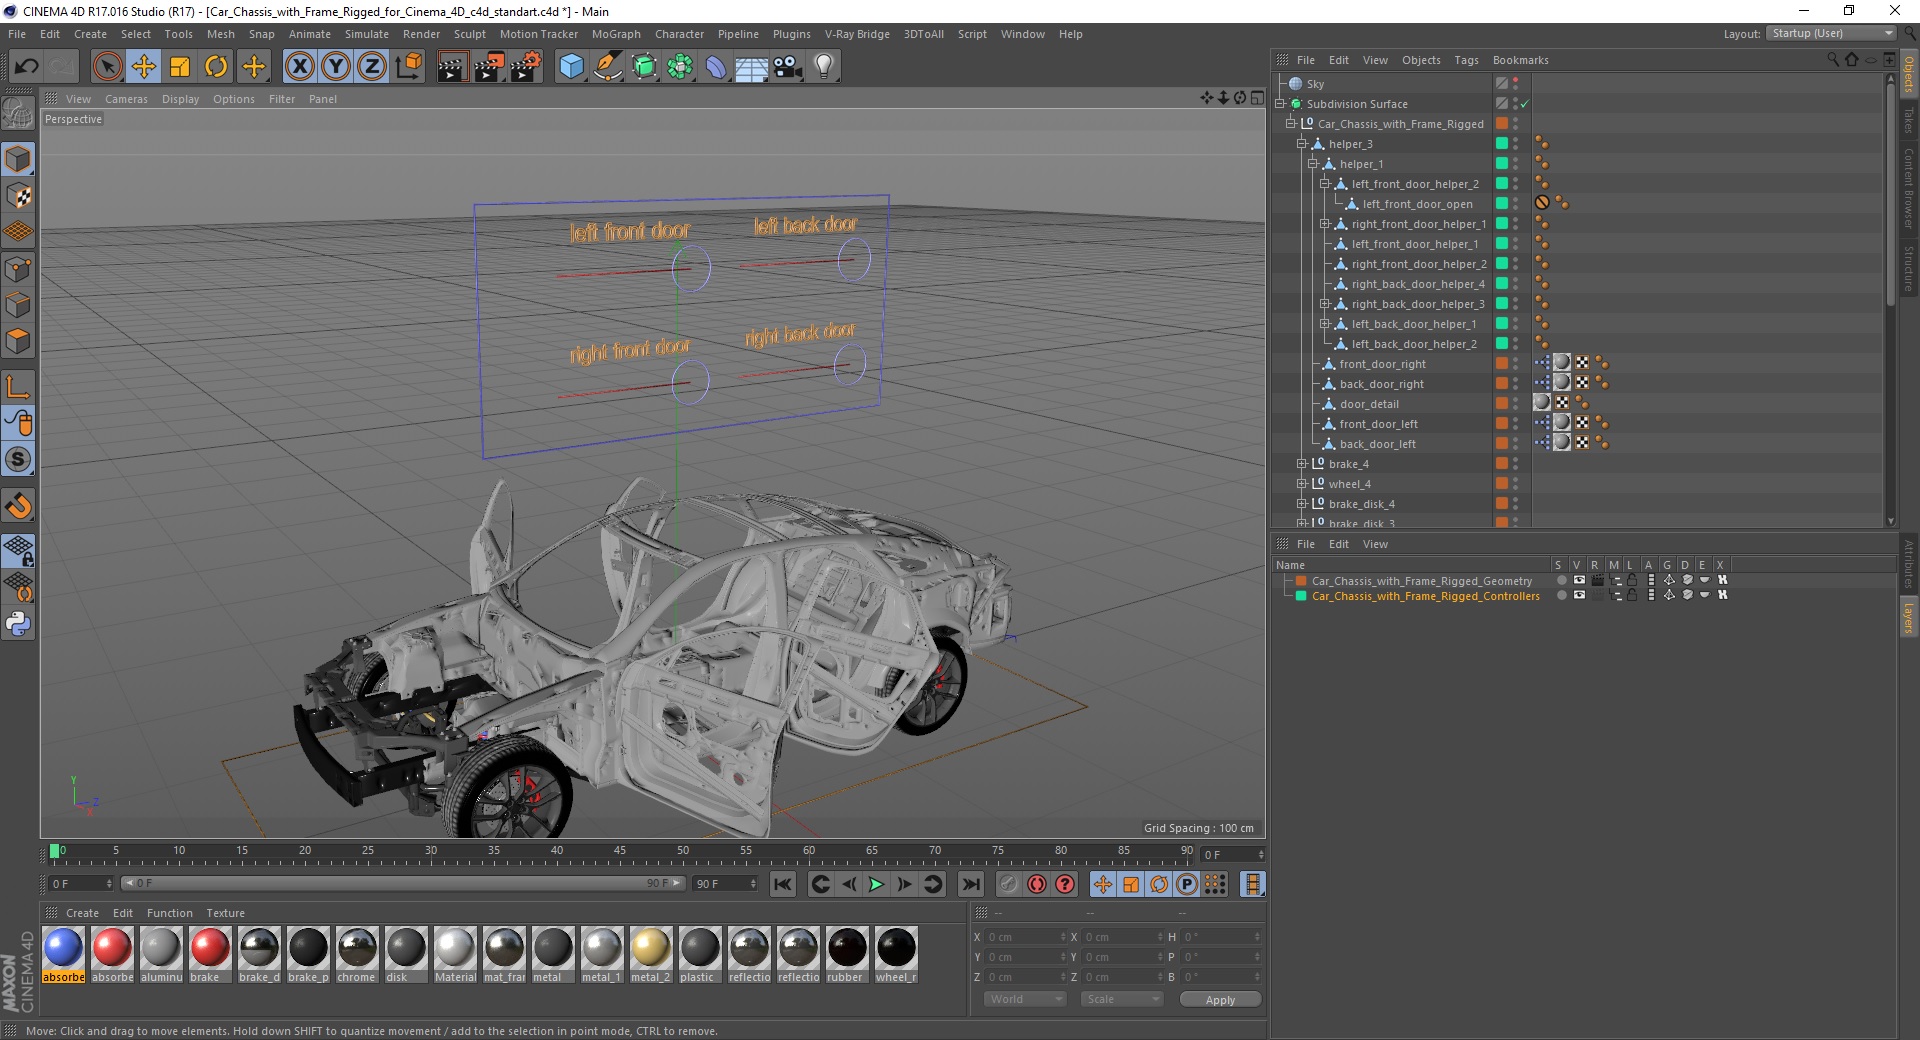Collapse helper_3 tree node

(x=1302, y=144)
